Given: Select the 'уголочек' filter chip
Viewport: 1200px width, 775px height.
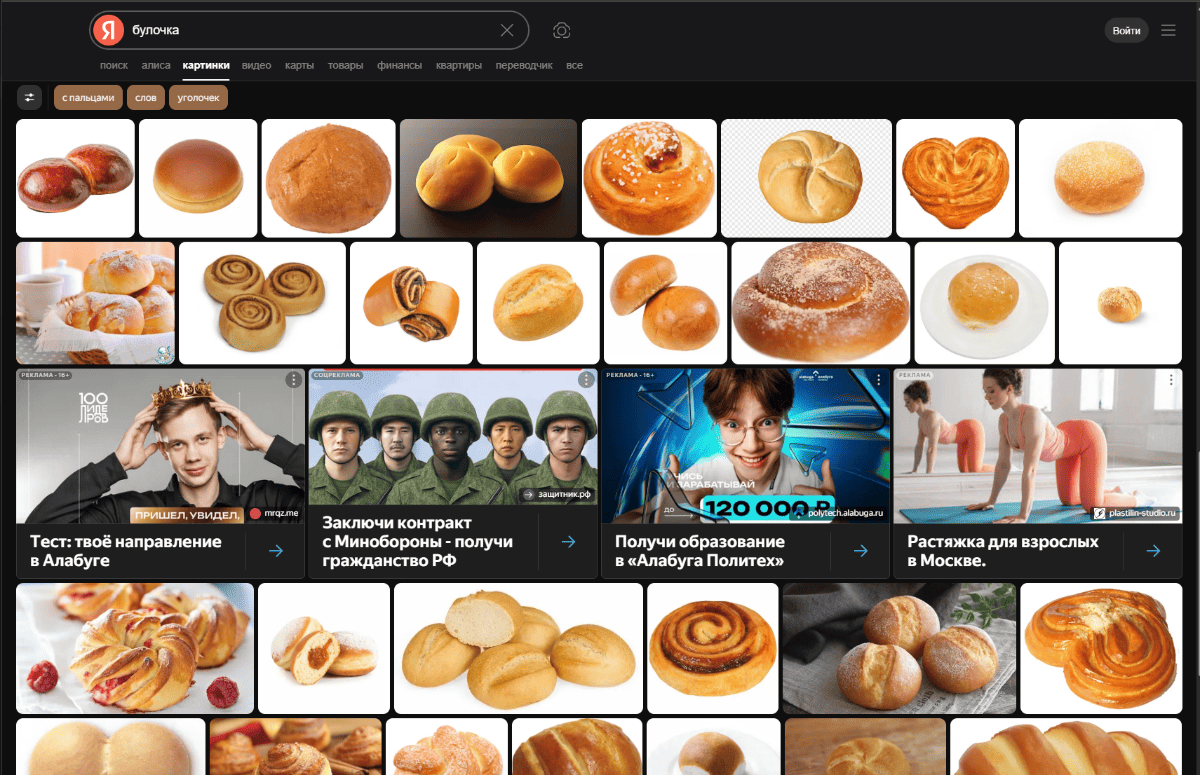Looking at the screenshot, I should (x=198, y=97).
